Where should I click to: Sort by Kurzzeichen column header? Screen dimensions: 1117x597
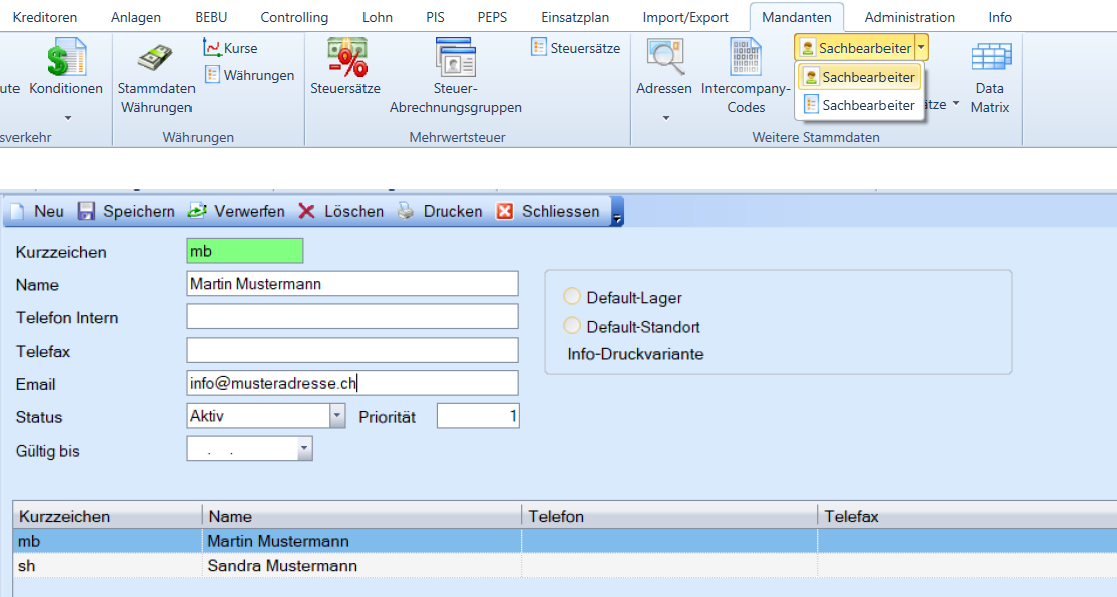coord(108,516)
